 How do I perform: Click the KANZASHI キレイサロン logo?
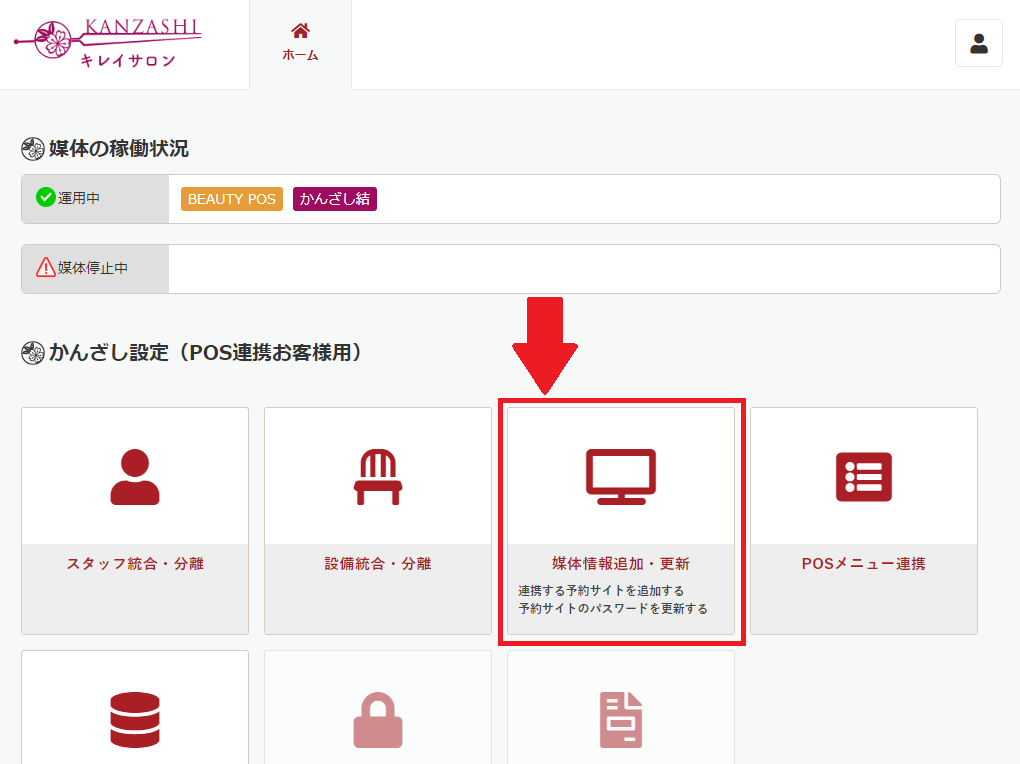click(108, 44)
